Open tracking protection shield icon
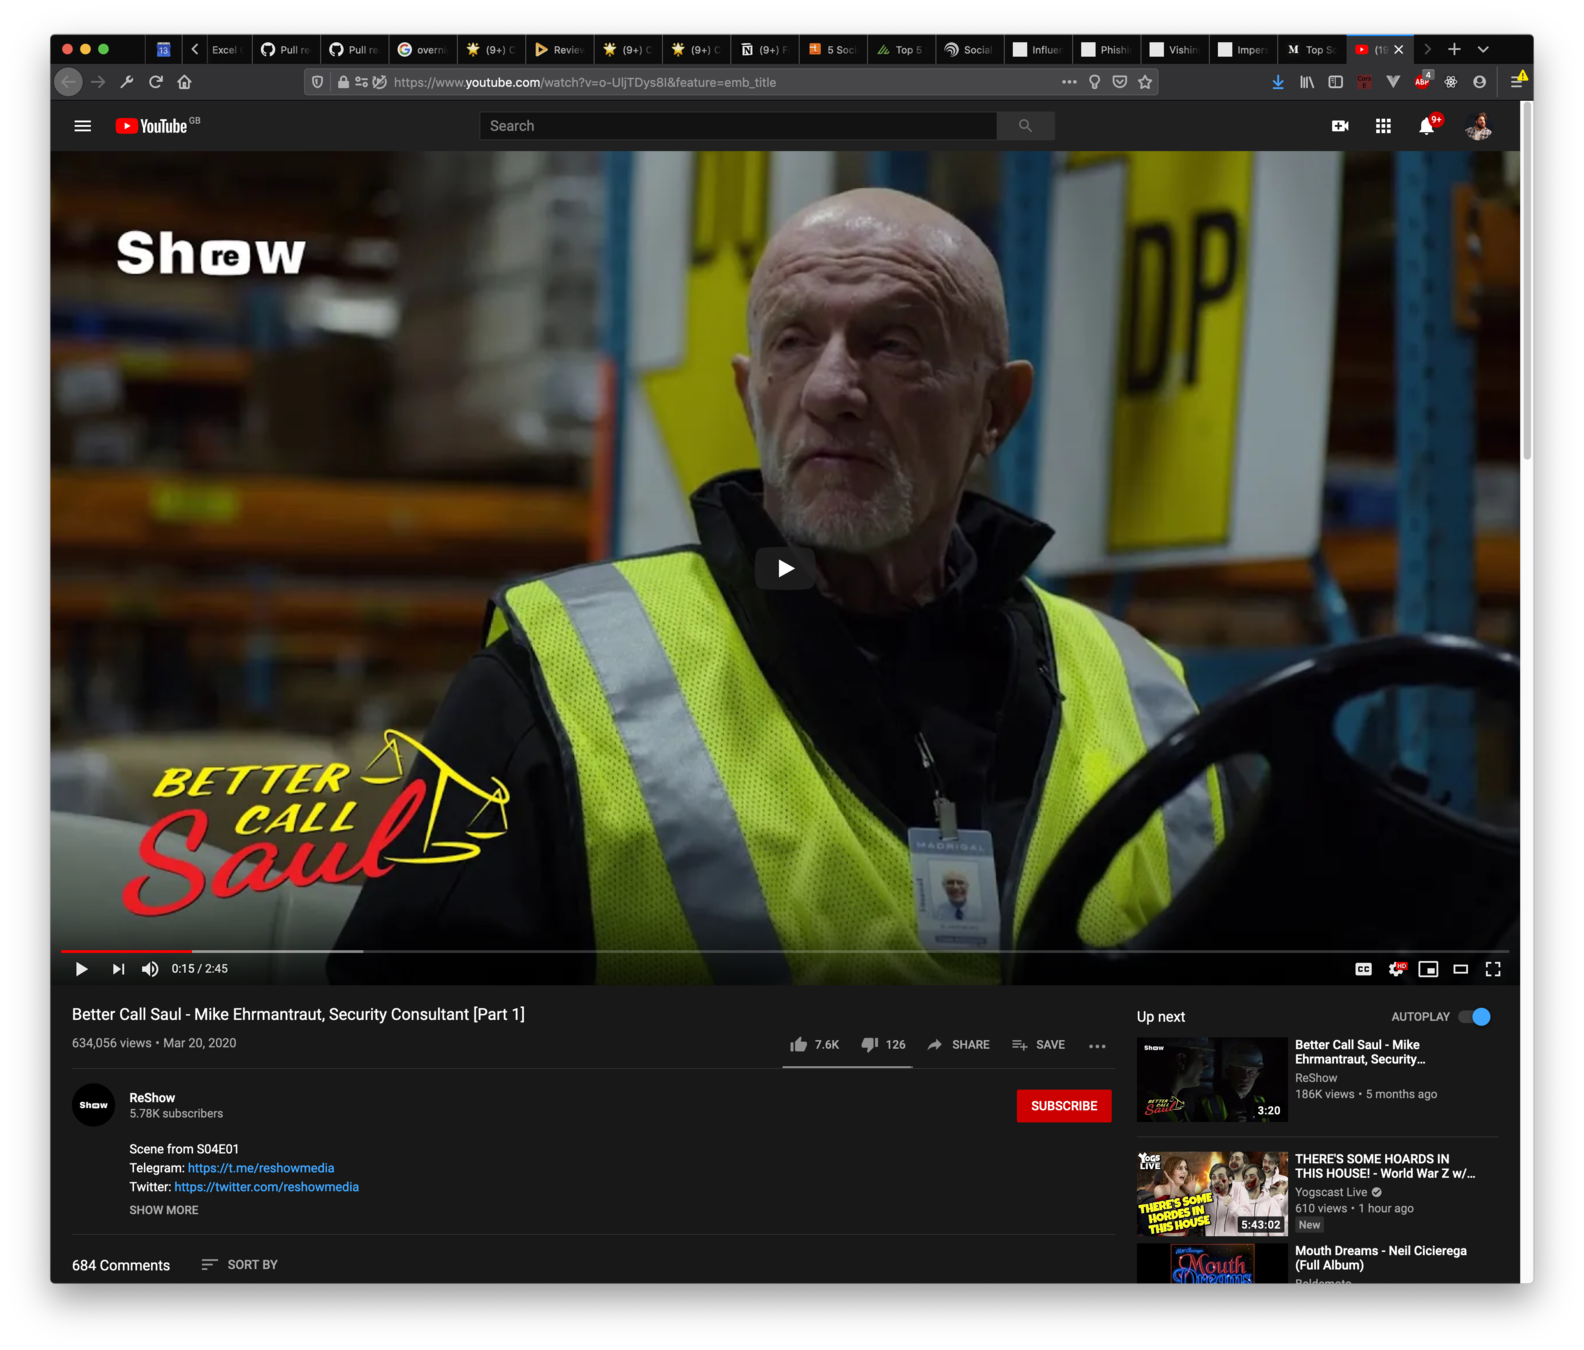Image resolution: width=1584 pixels, height=1350 pixels. (317, 82)
